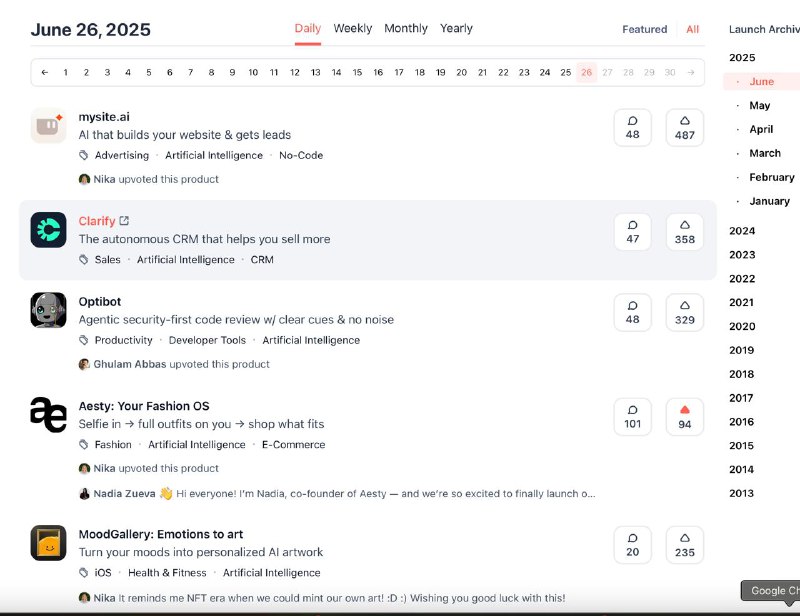Upvote Optibot with 329 votes
The image size is (800, 616).
685,312
